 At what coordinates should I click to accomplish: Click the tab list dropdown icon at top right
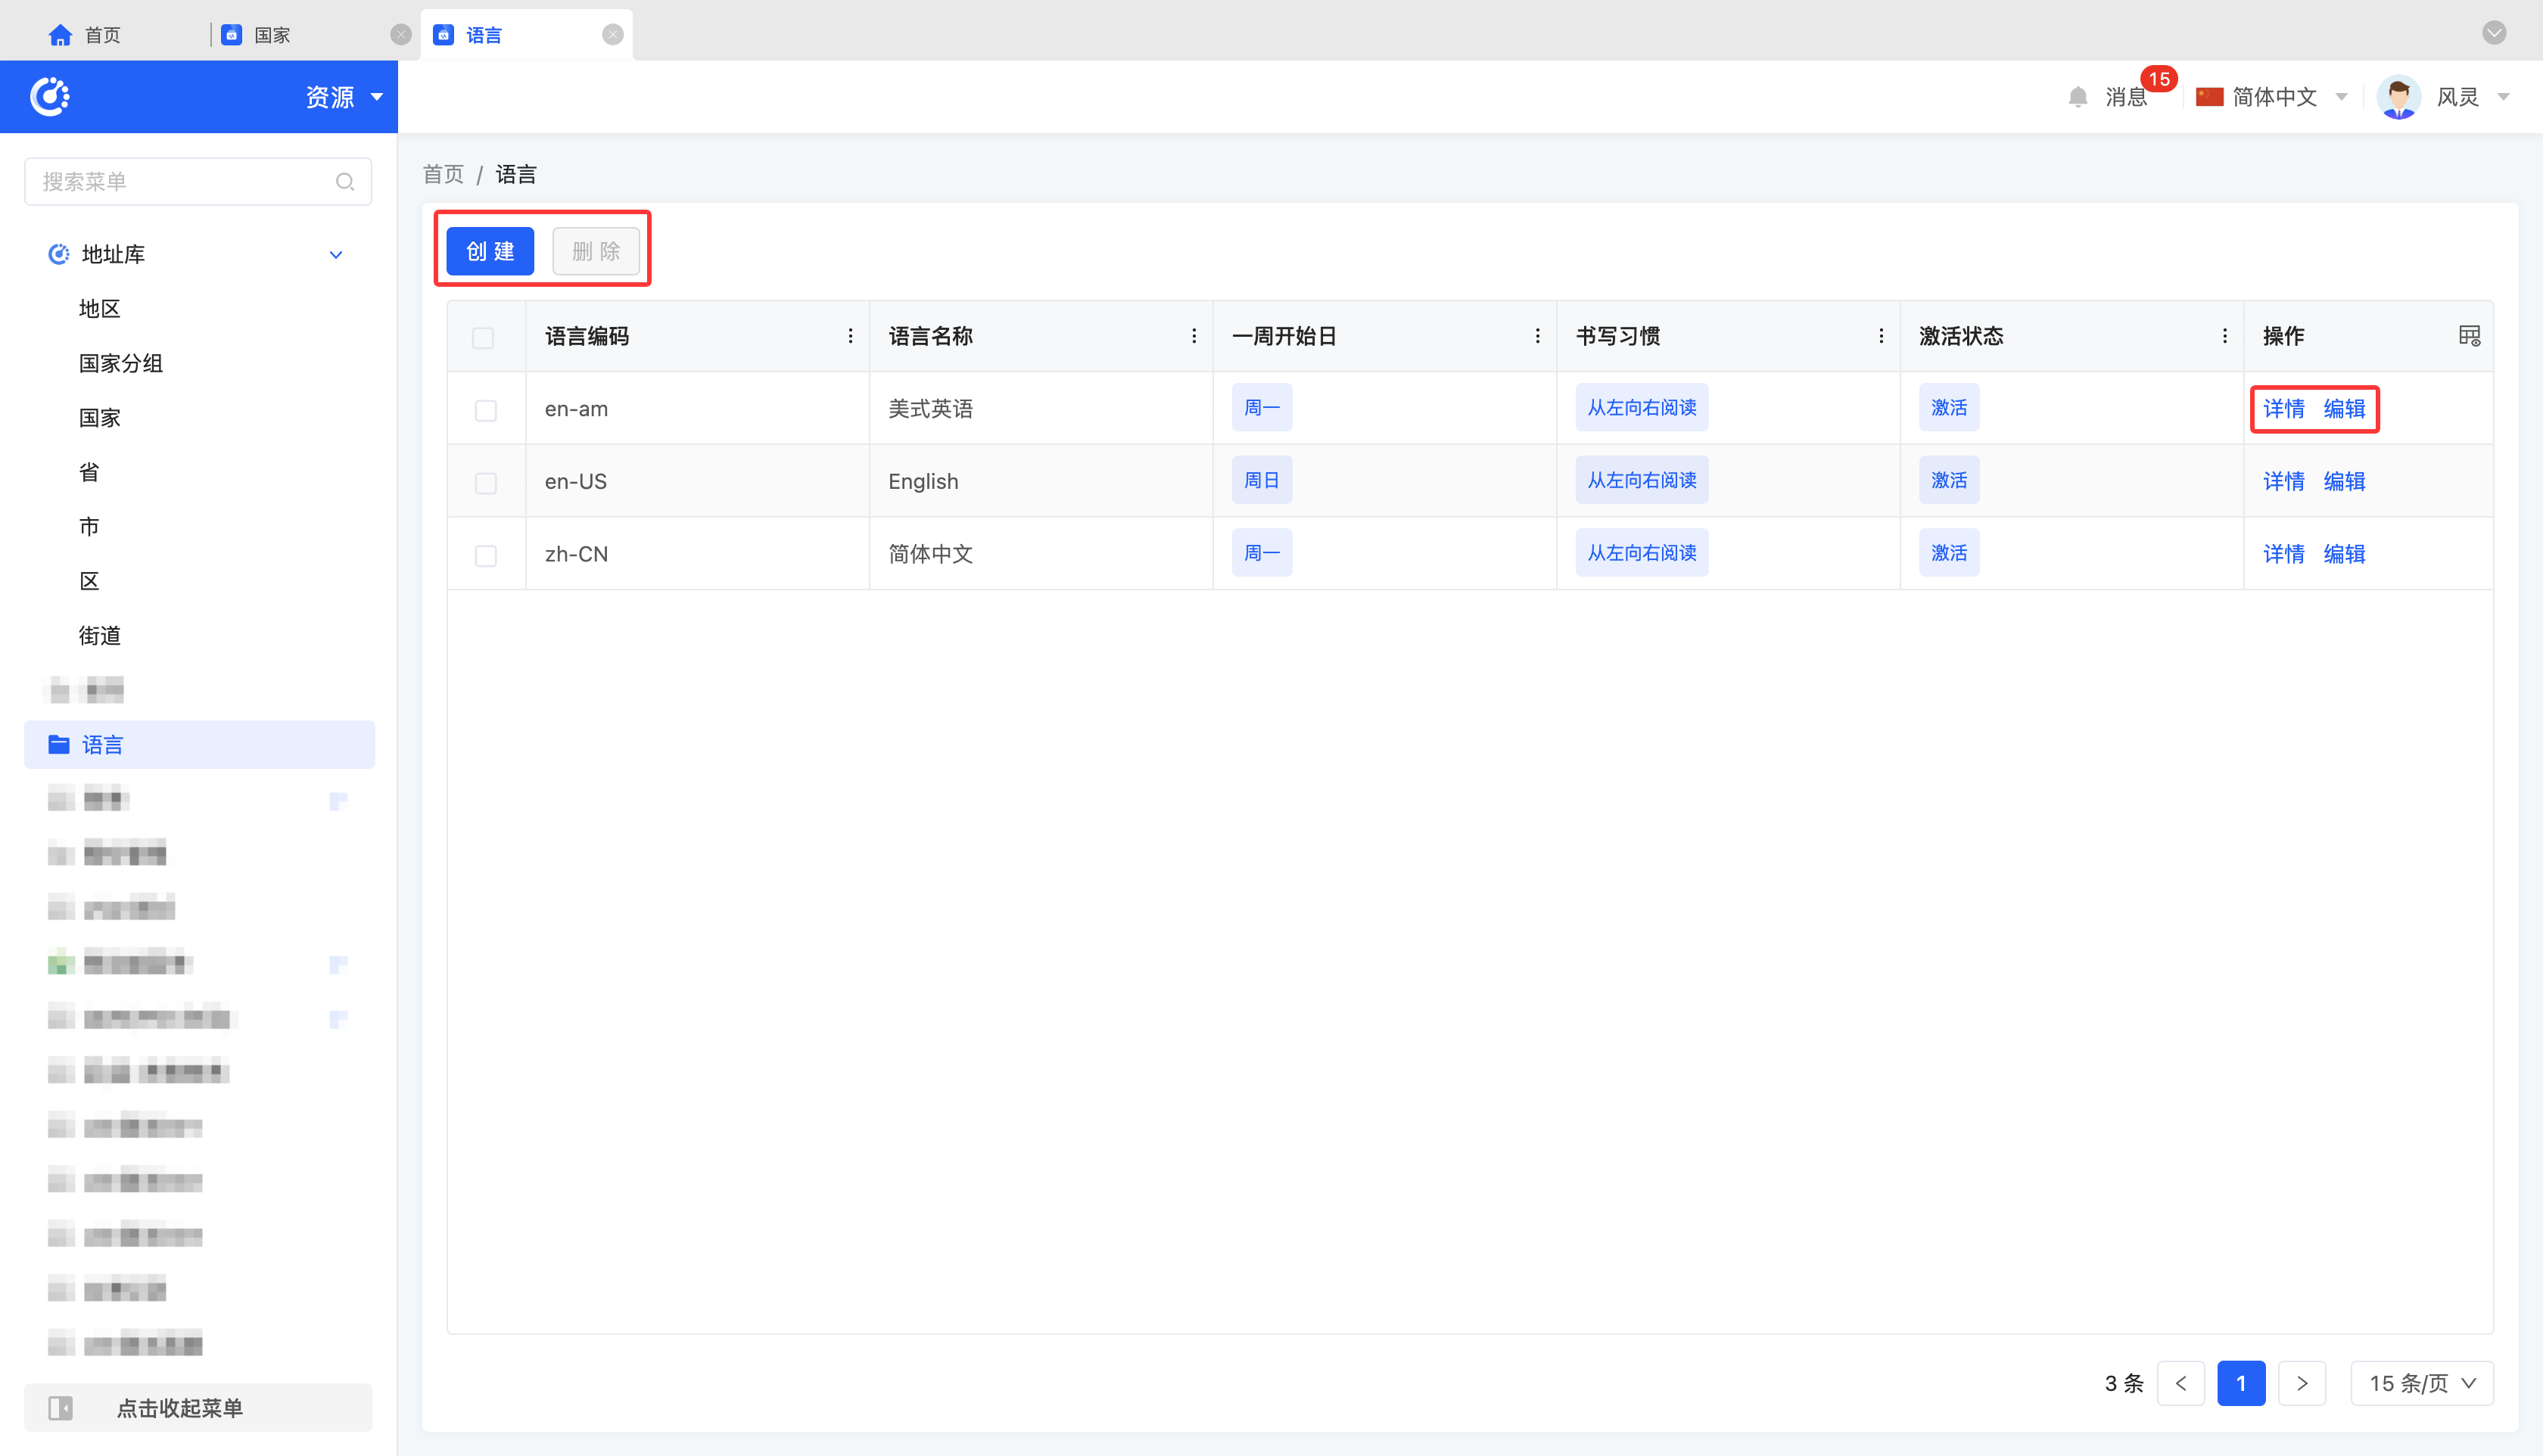coord(2494,33)
